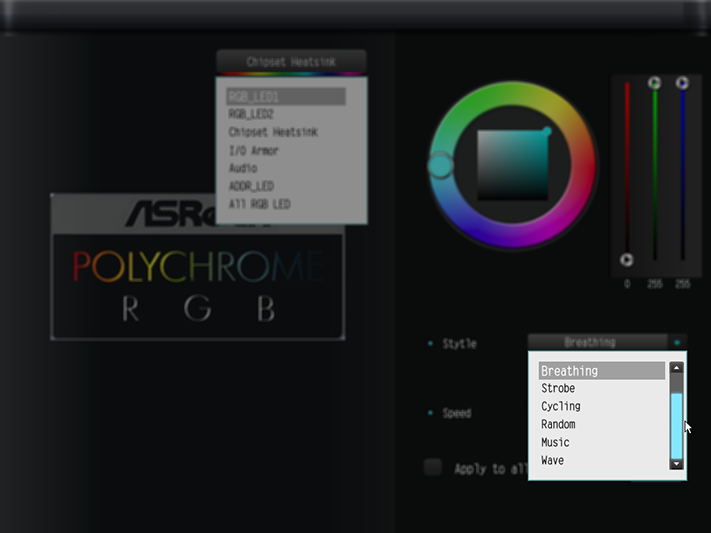Click the blue channel slider knob

point(682,83)
